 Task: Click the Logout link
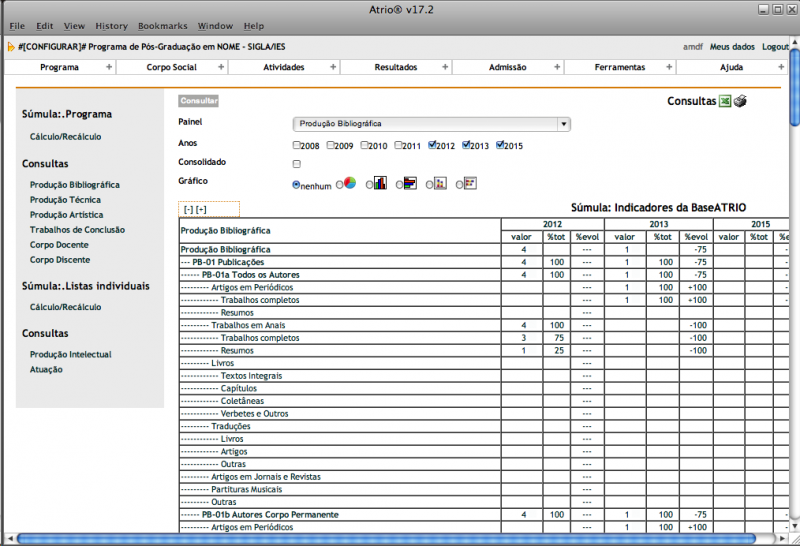point(775,47)
